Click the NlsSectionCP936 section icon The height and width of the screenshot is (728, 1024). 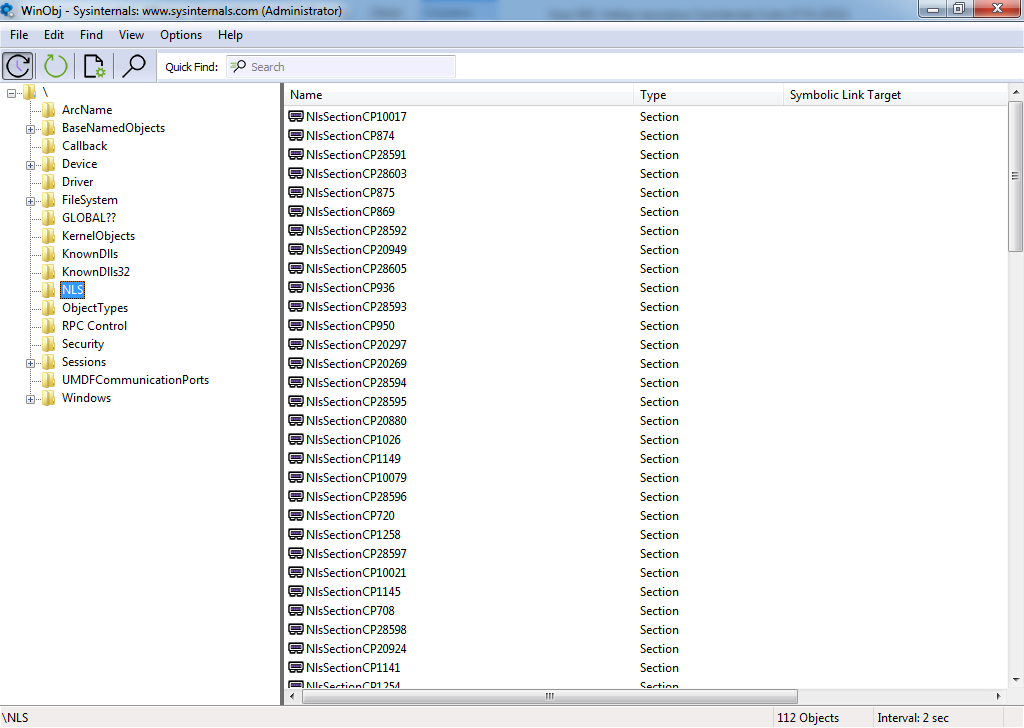[296, 288]
